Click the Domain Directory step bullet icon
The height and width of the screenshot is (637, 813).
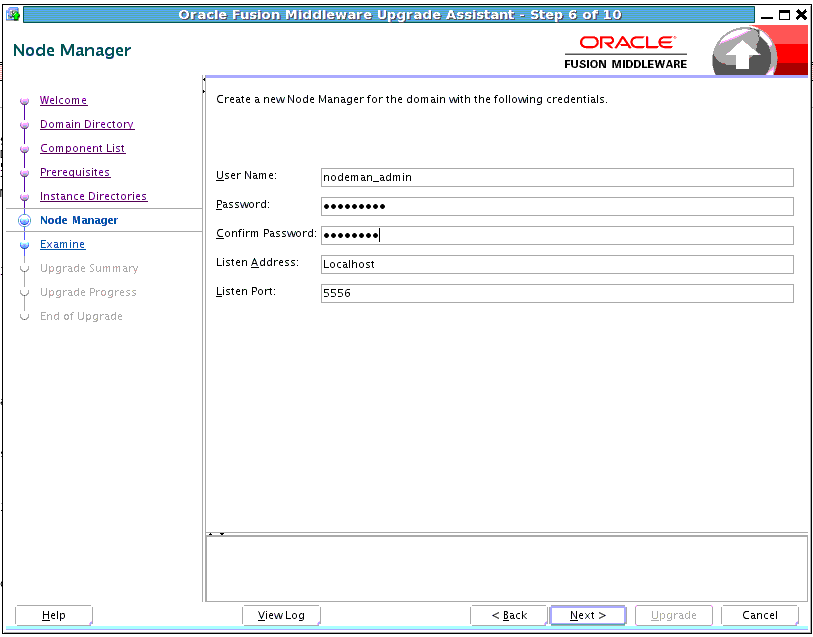(x=24, y=125)
